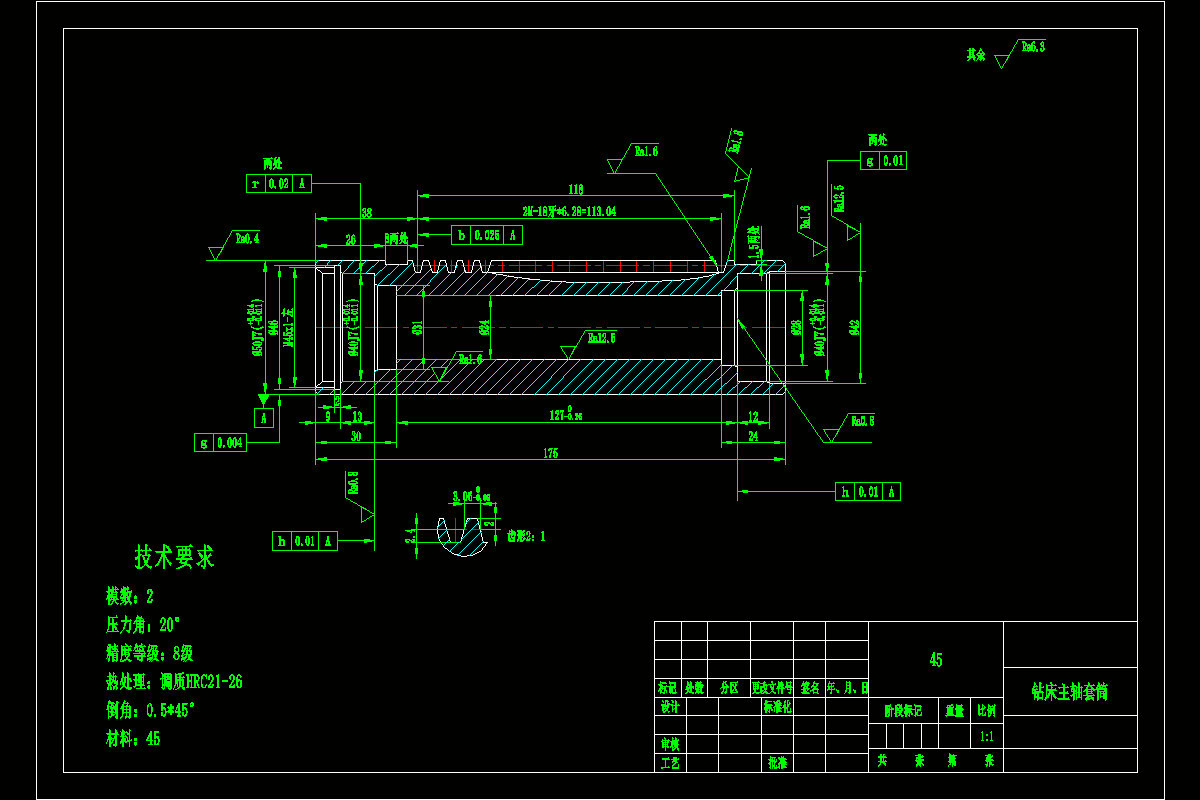Viewport: 1200px width, 800px height.
Task: Select the g 0.01 tolerance frame
Action: click(x=884, y=160)
